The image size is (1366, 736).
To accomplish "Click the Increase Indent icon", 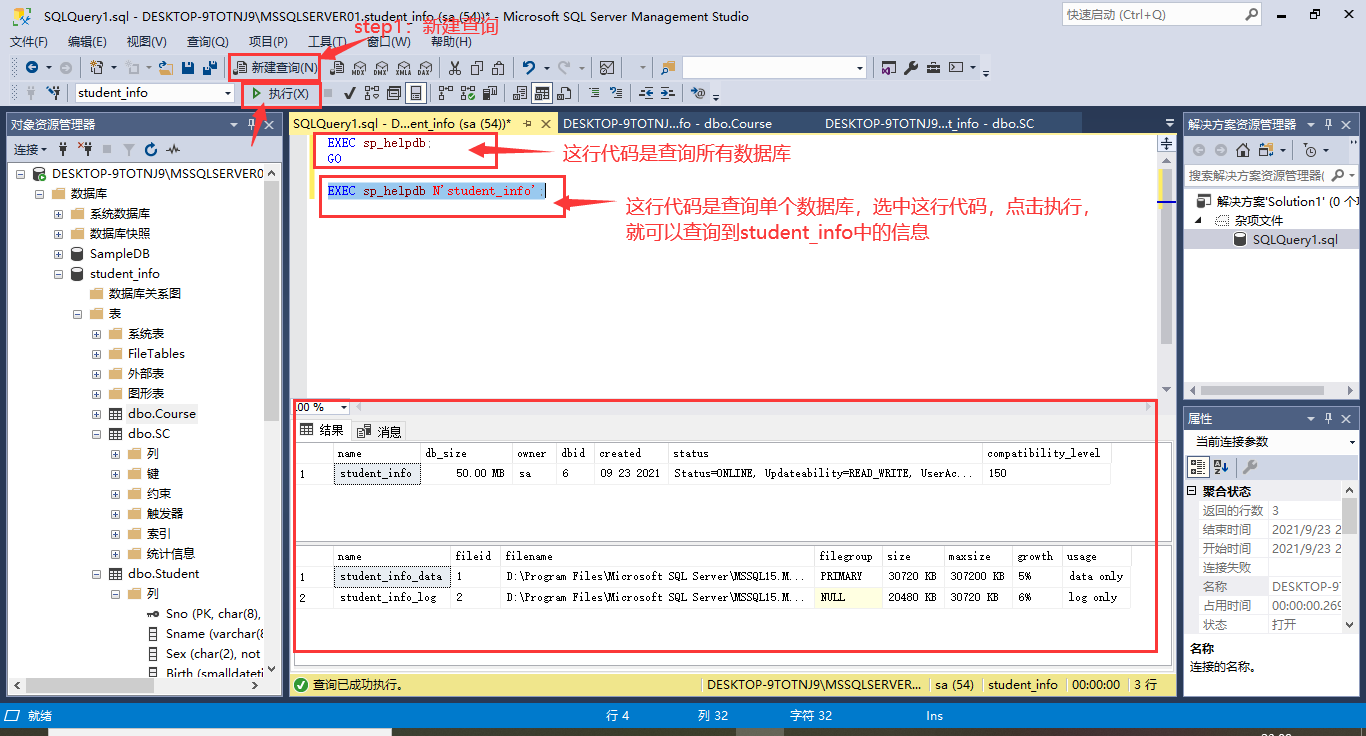I will click(668, 93).
